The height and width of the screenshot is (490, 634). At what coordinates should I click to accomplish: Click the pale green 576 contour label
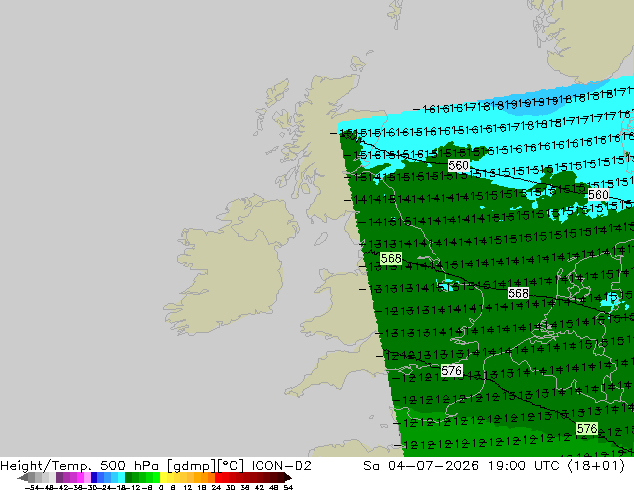[587, 429]
